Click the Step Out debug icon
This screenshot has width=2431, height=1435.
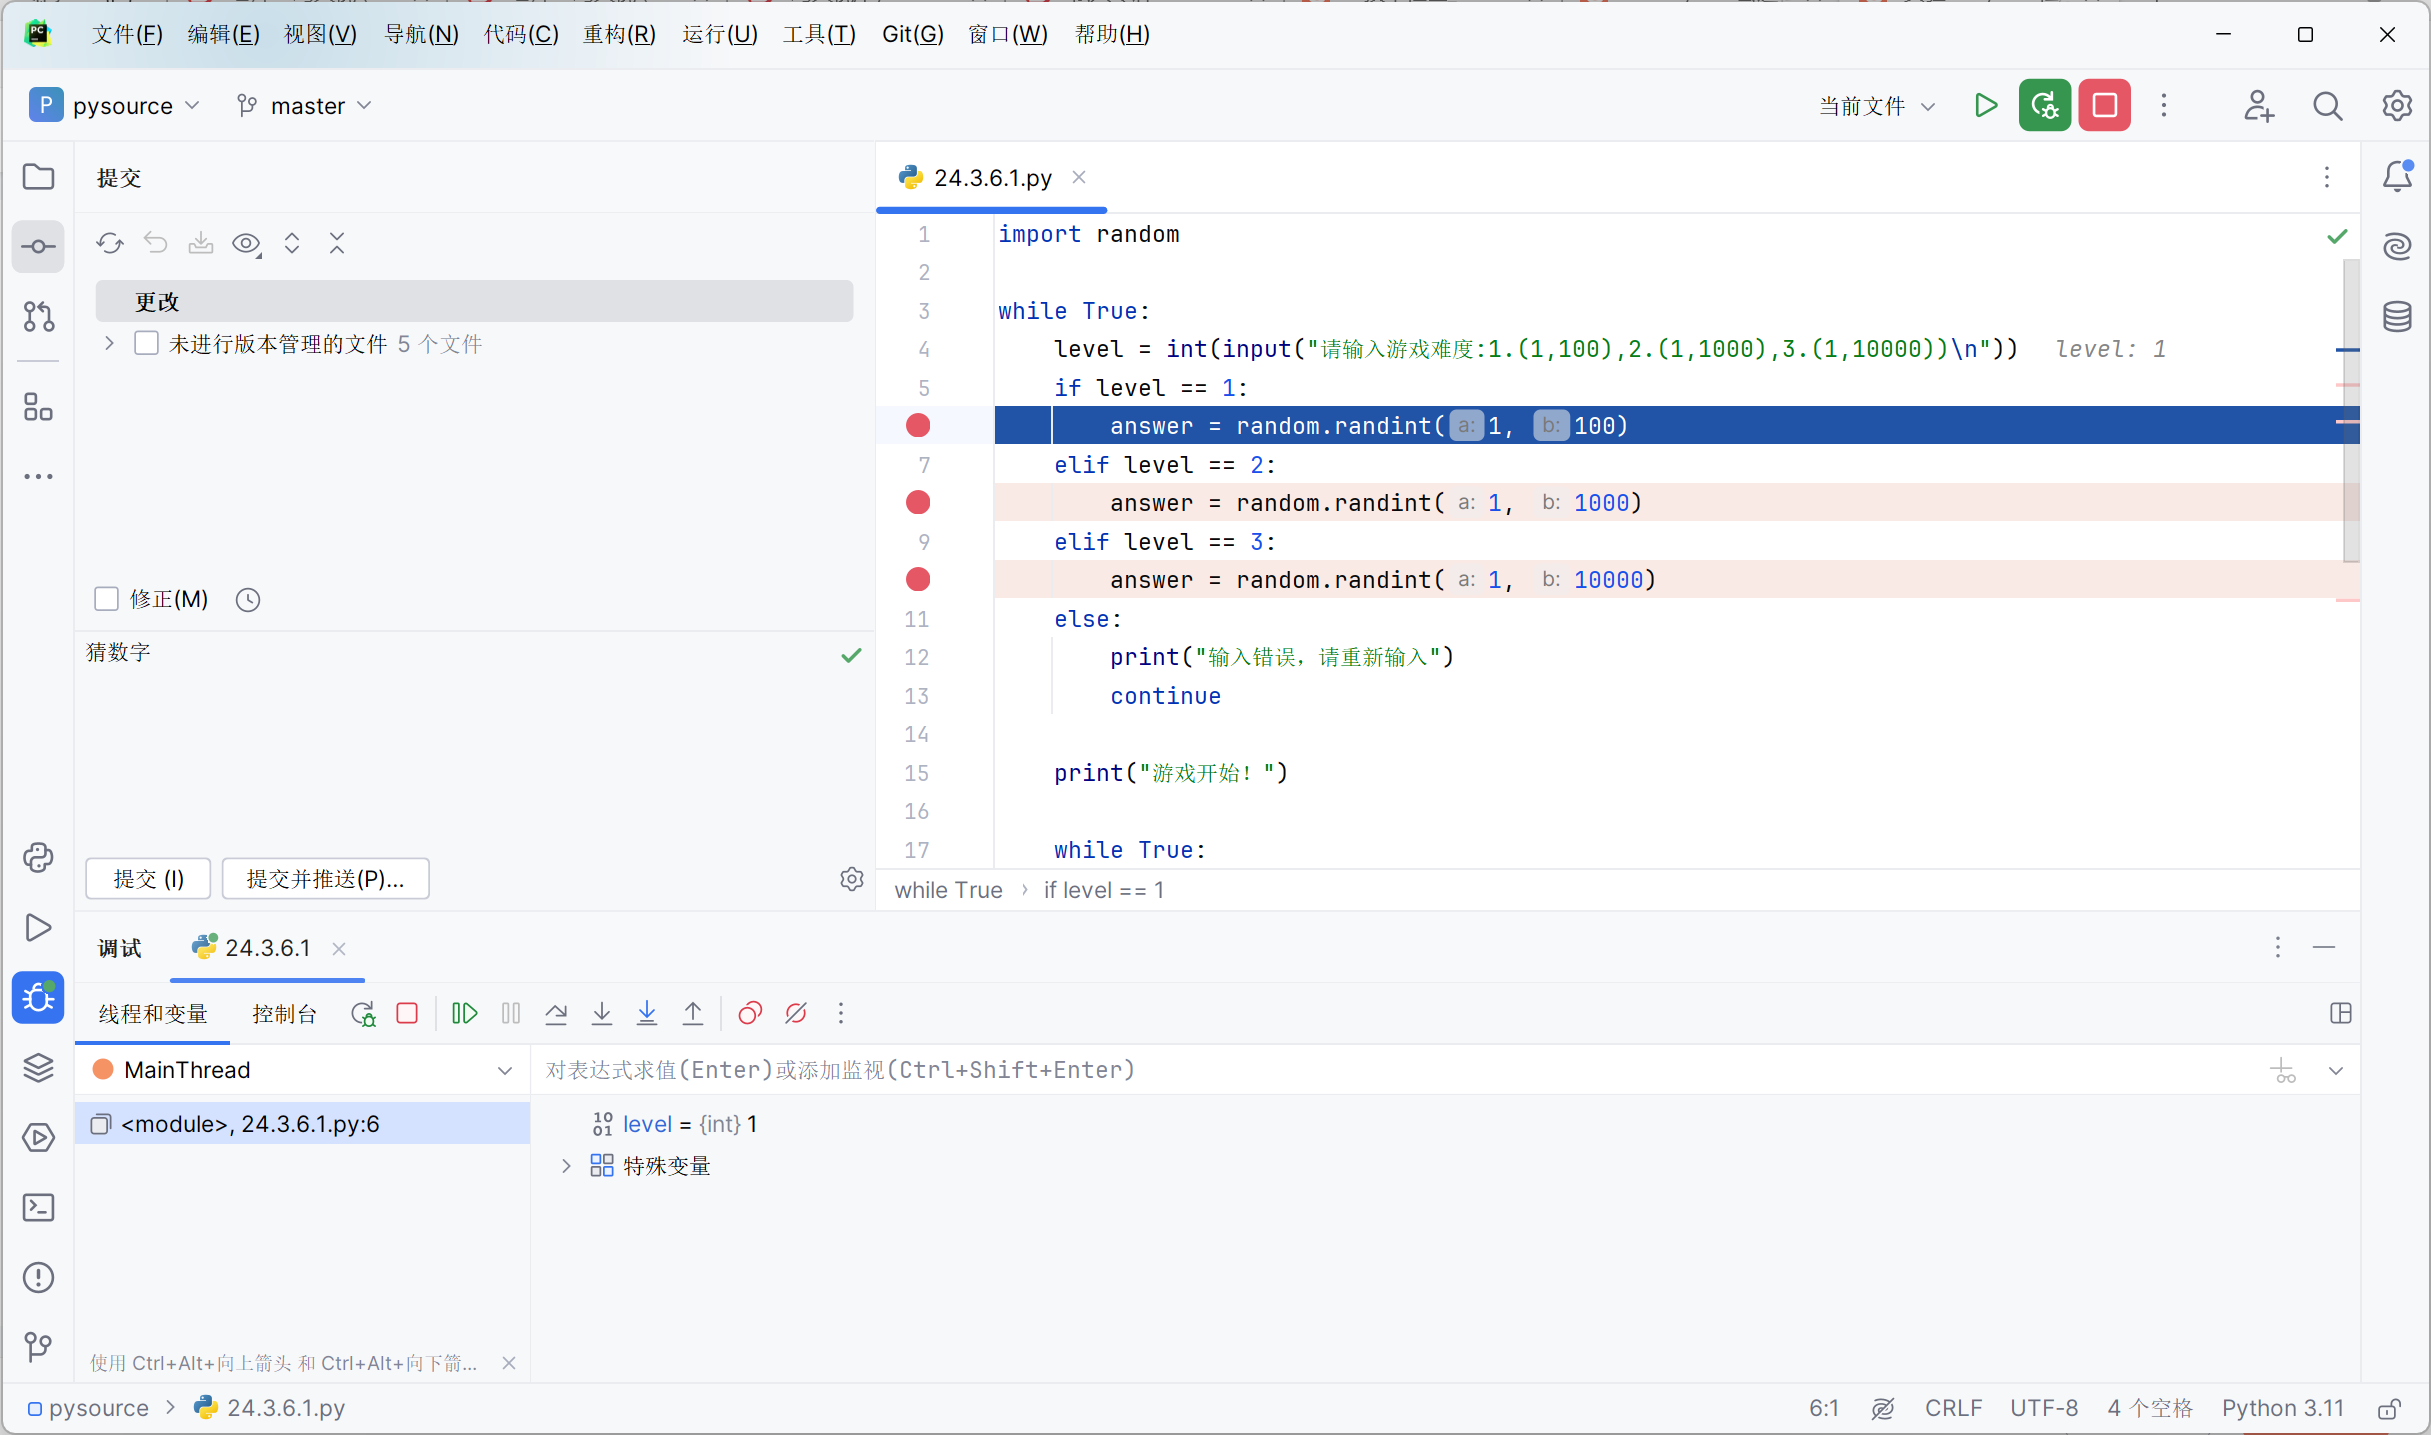tap(692, 1013)
